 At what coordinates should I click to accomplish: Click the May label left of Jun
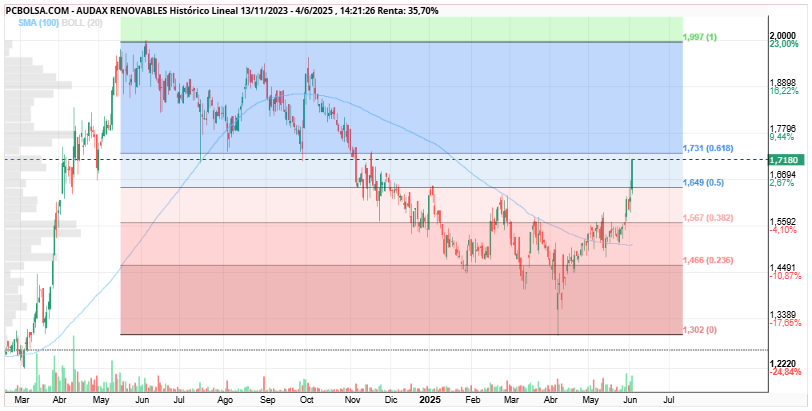[101, 400]
